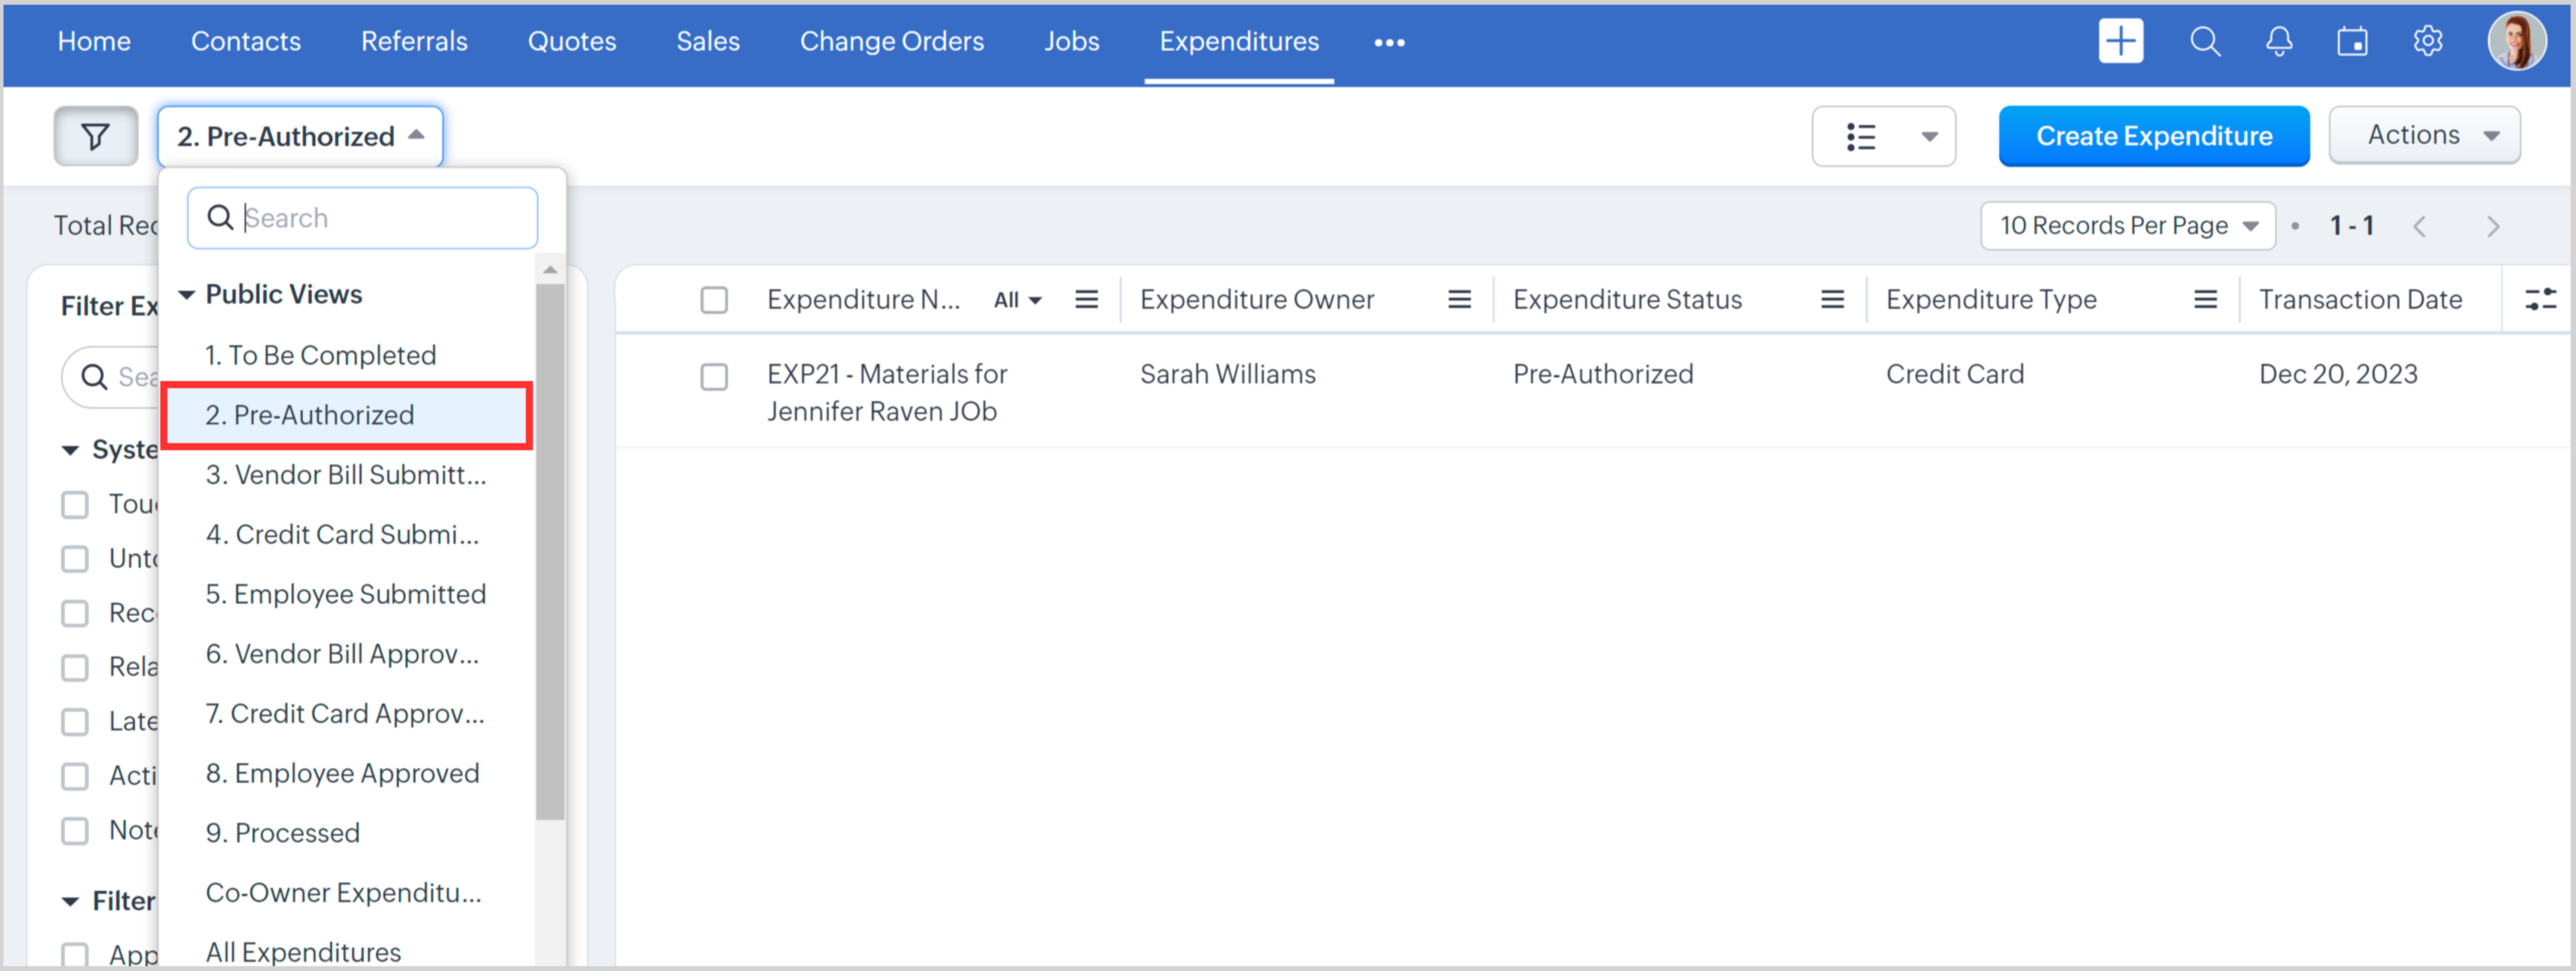The width and height of the screenshot is (2576, 971).
Task: Open the notifications bell
Action: tap(2279, 42)
